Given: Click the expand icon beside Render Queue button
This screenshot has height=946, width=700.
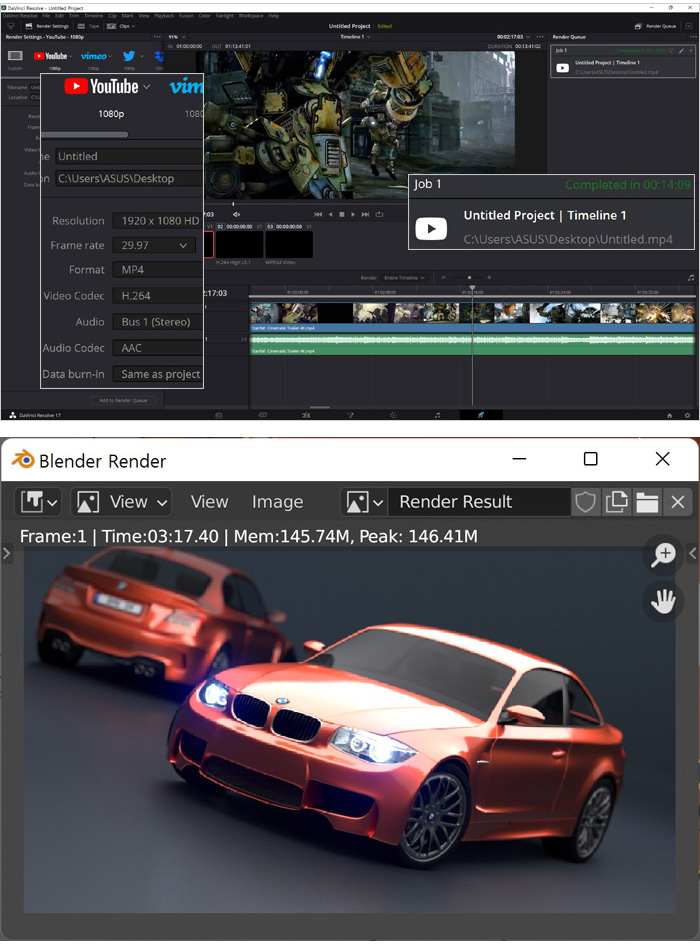Looking at the screenshot, I should coord(689,27).
